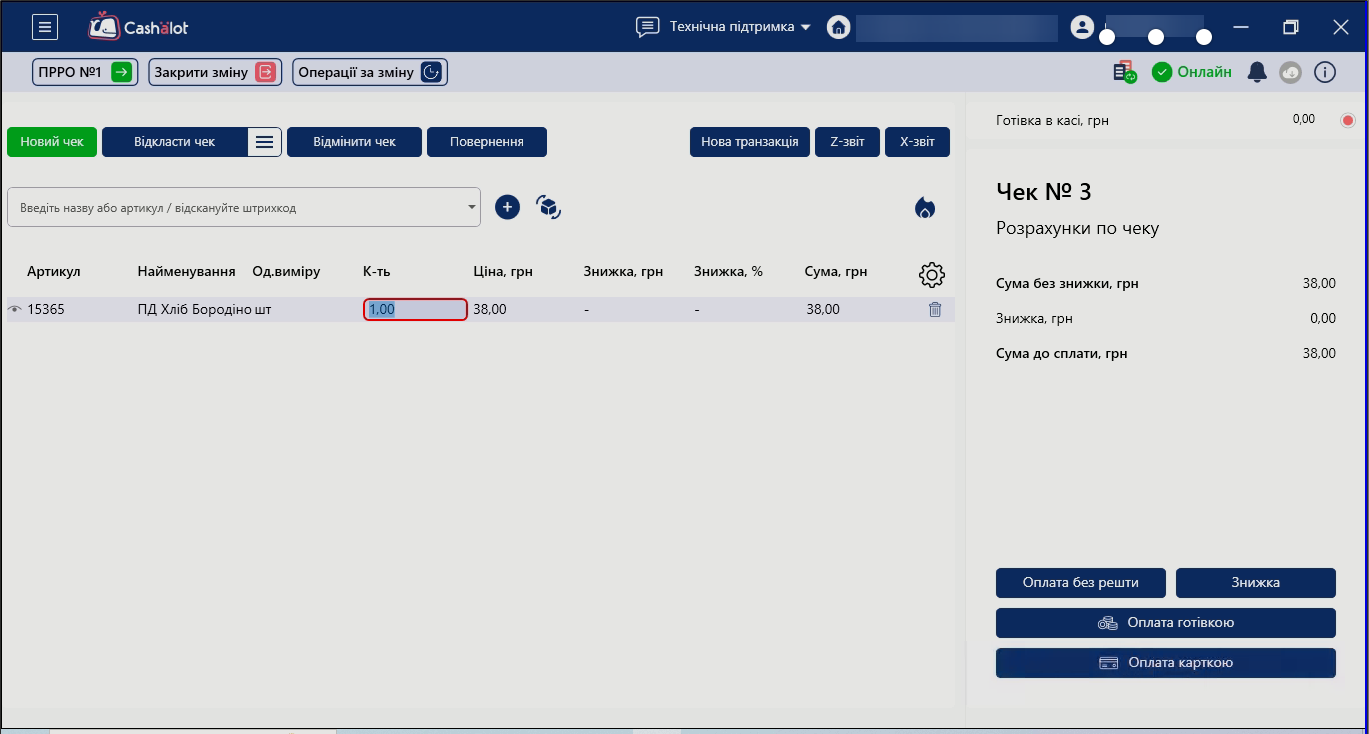Click the ПРРО №1 button
The height and width of the screenshot is (734, 1369).
[83, 72]
